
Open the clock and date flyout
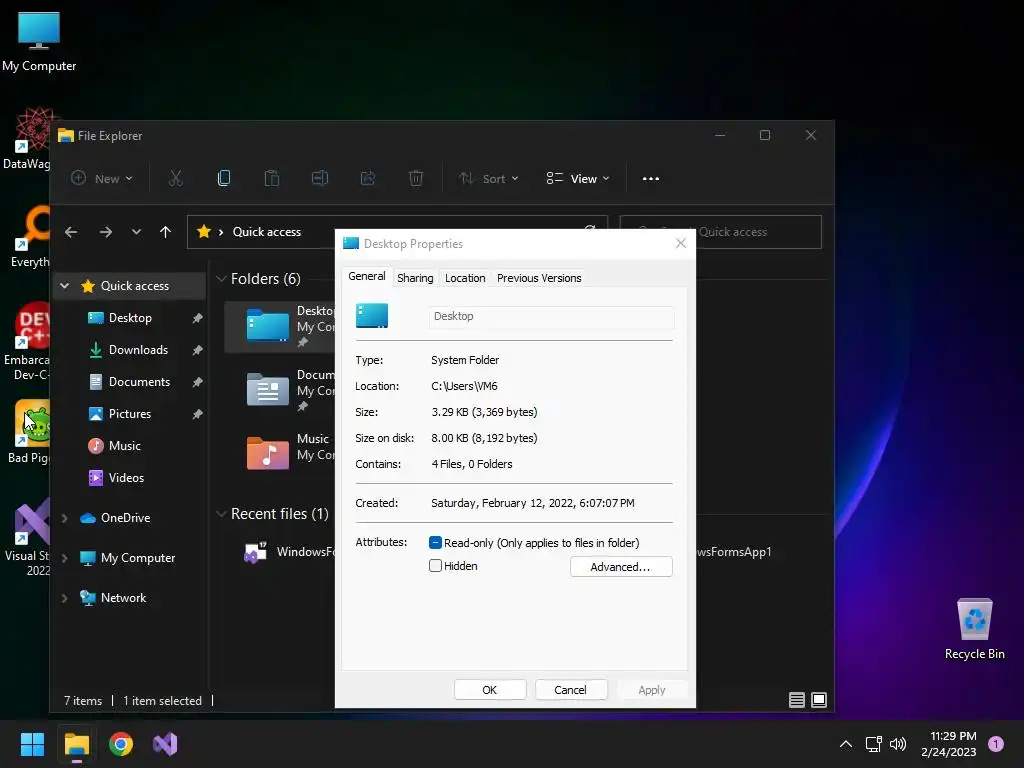click(949, 744)
